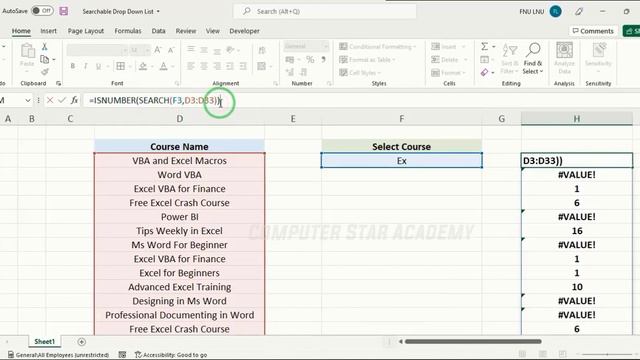Click the 'Ex' Select Course cell

[x=402, y=161]
